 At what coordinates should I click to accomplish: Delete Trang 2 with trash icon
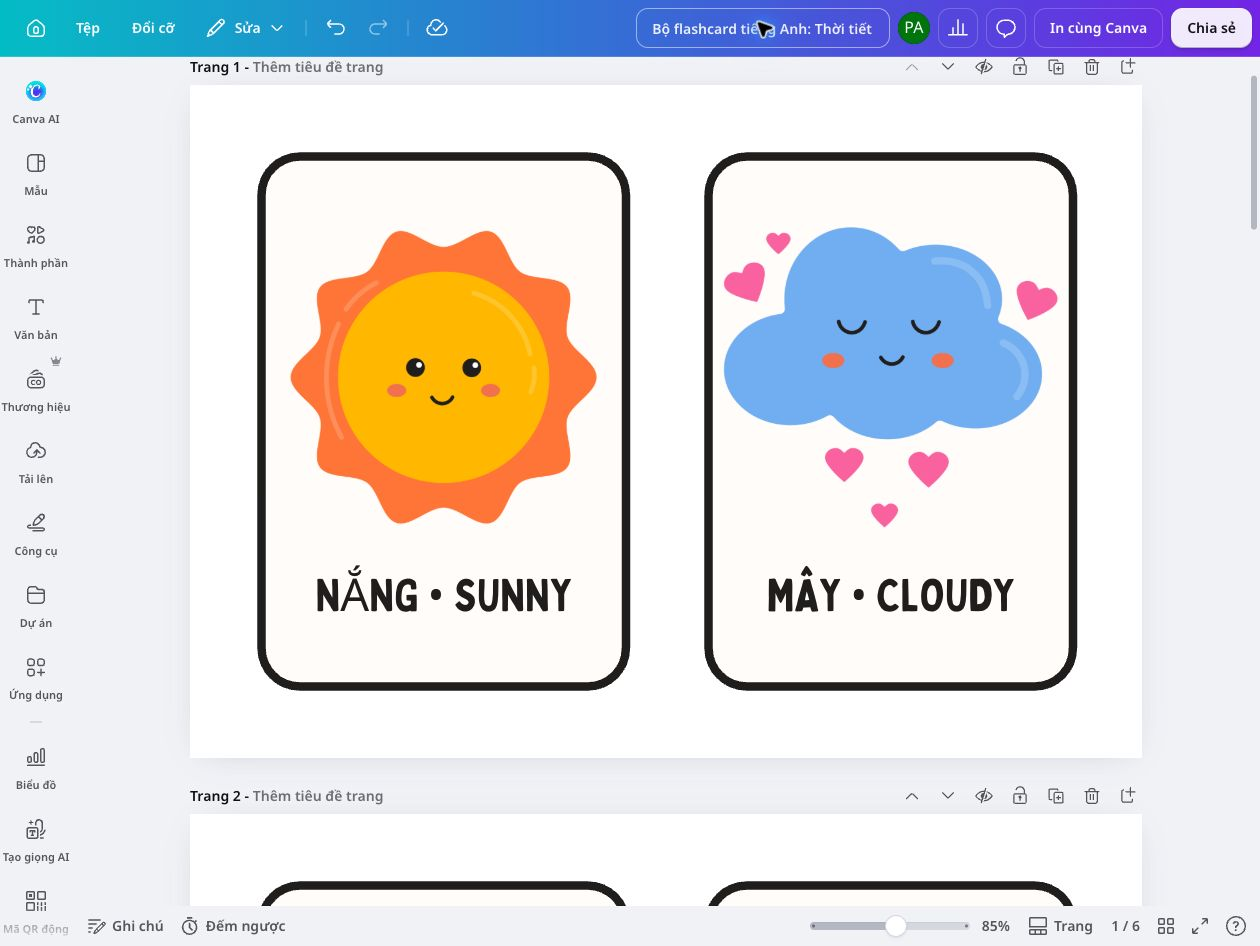pos(1092,796)
